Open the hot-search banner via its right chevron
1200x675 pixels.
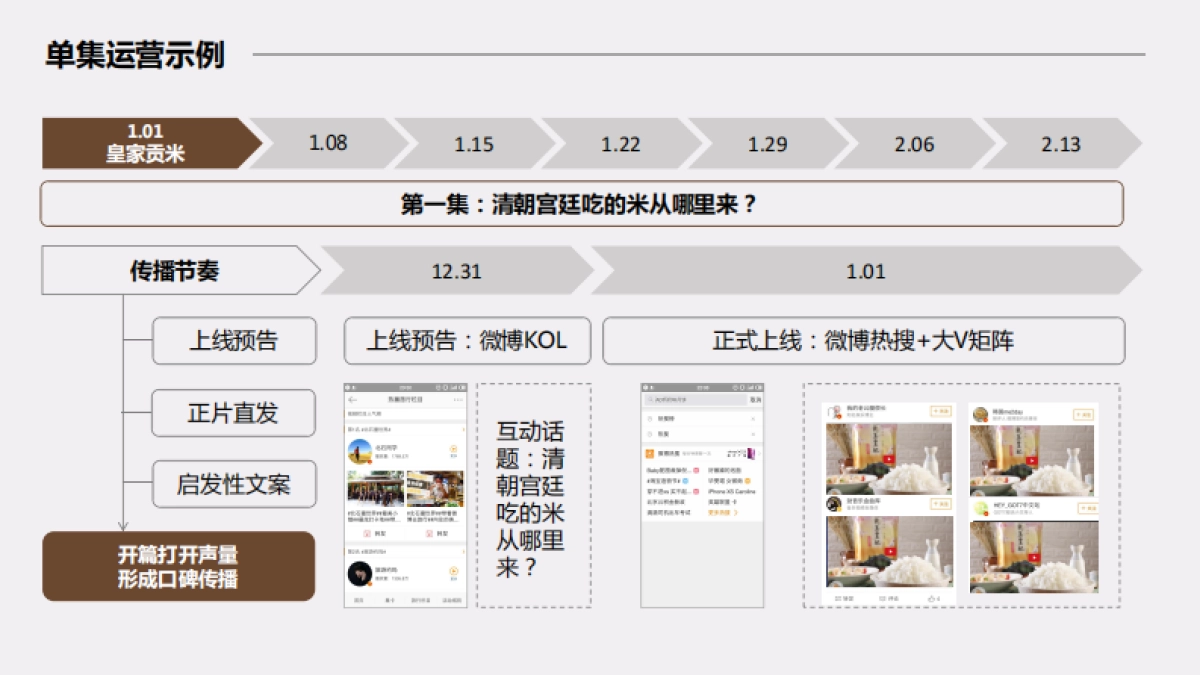pyautogui.click(x=757, y=452)
